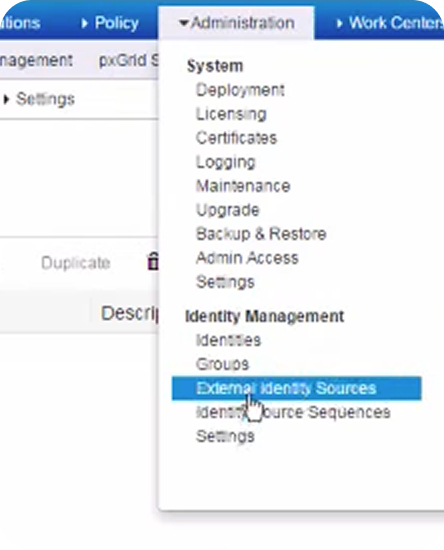
Task: Collapse the Administration dropdown arrow
Action: pyautogui.click(x=184, y=23)
